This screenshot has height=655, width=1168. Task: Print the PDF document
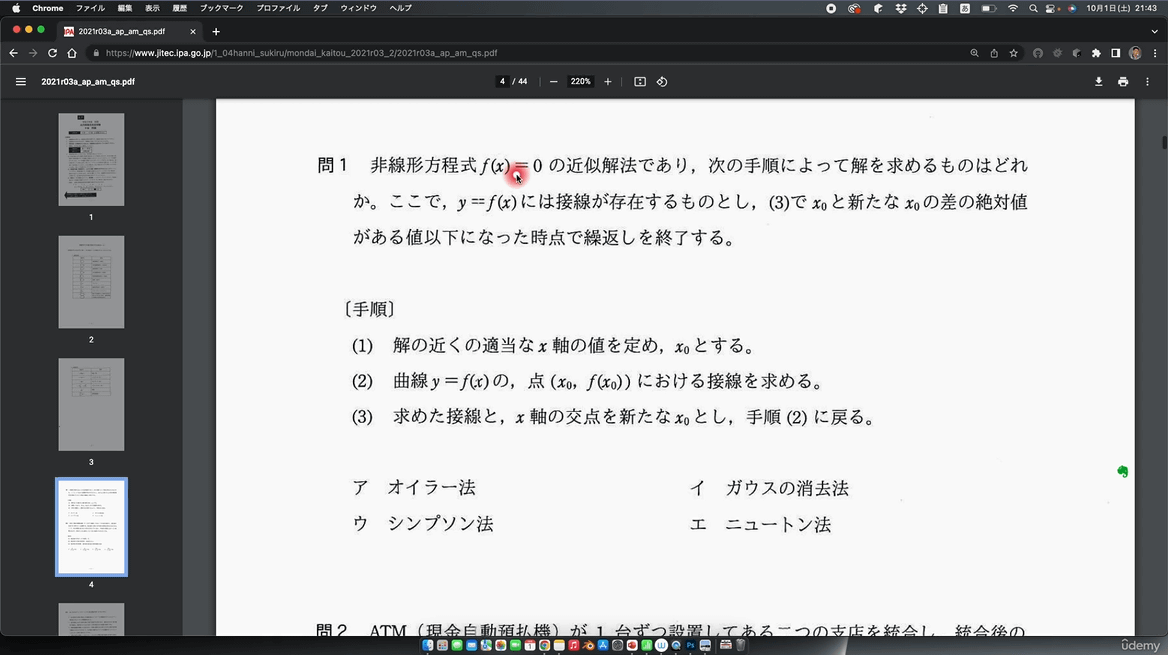point(1123,82)
